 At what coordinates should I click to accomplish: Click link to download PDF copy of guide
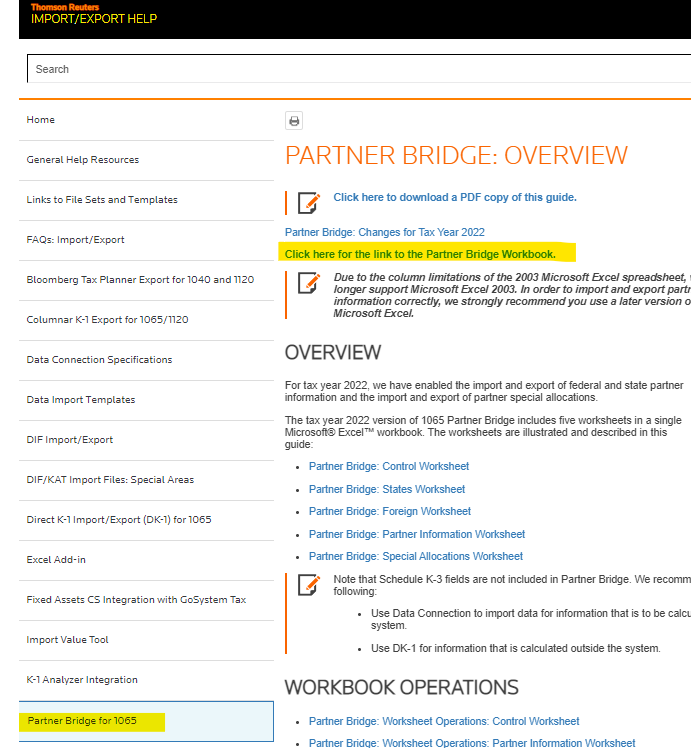(455, 197)
